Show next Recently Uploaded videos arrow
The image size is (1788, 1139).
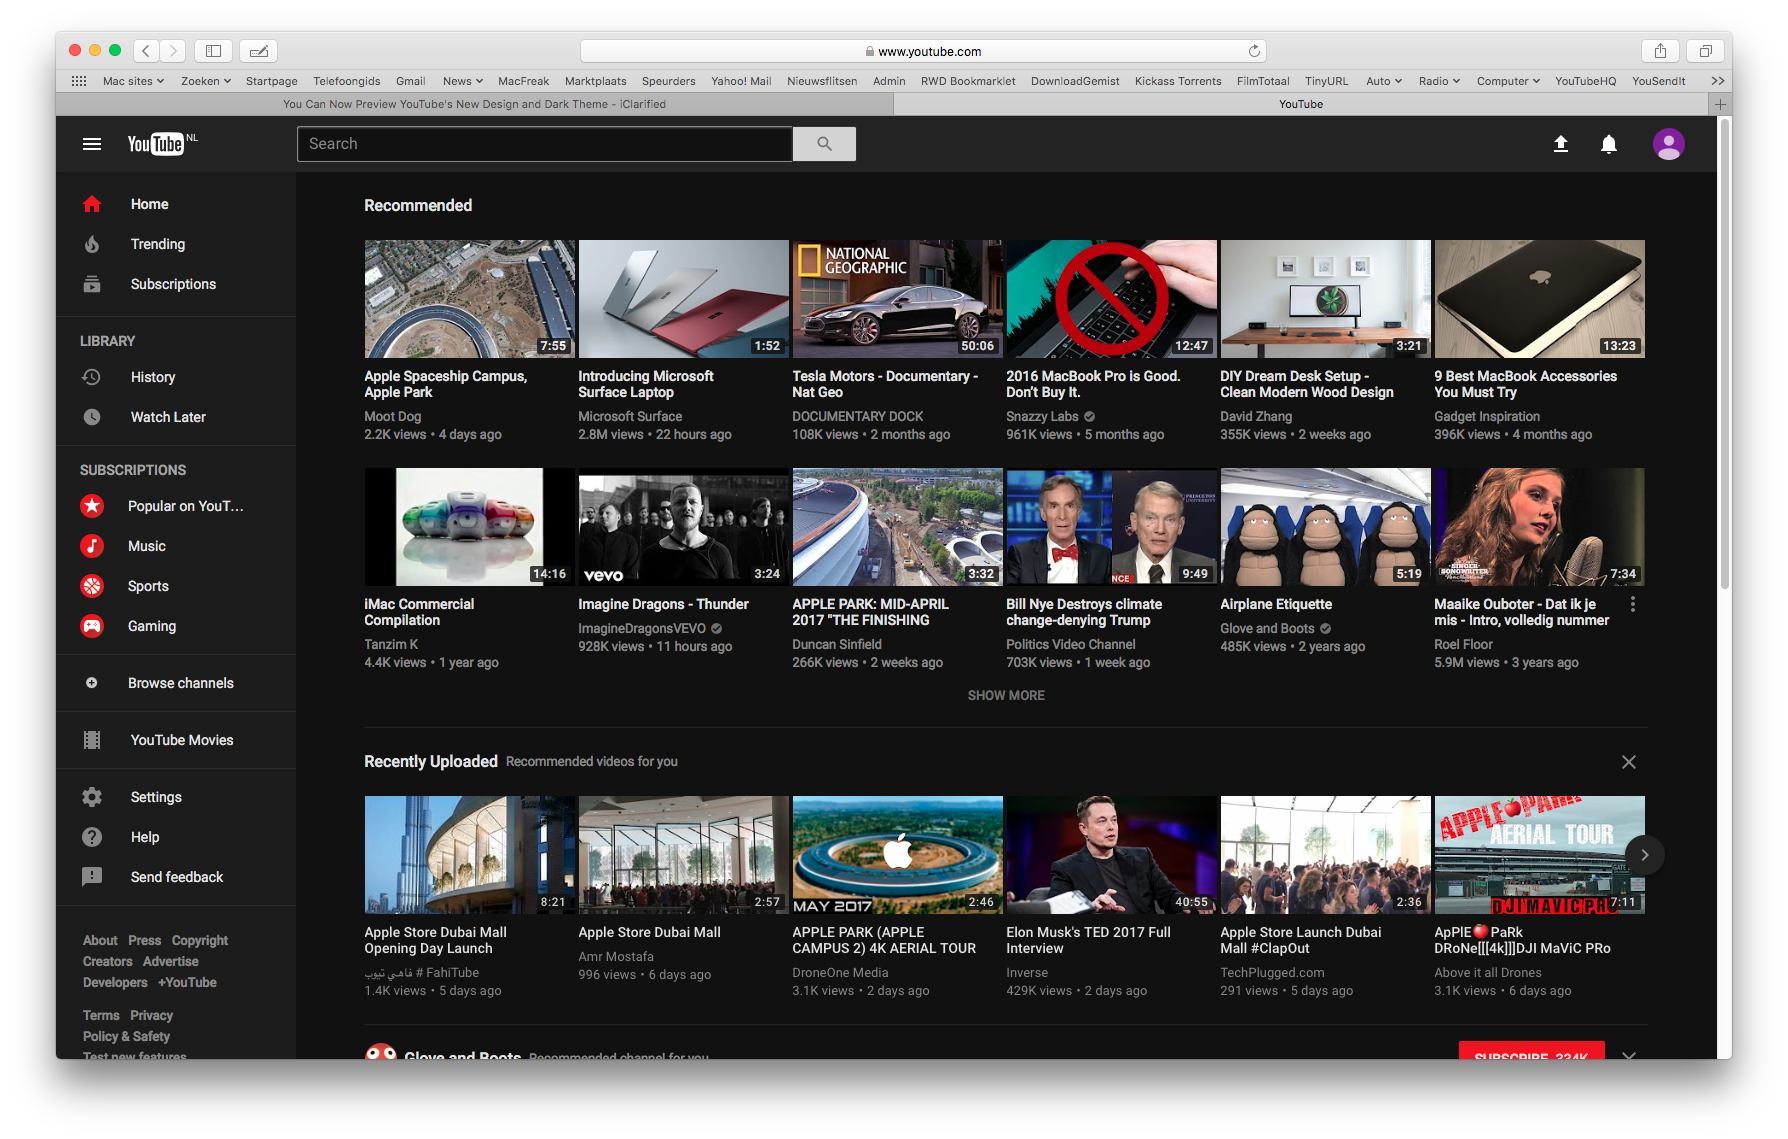click(1644, 855)
